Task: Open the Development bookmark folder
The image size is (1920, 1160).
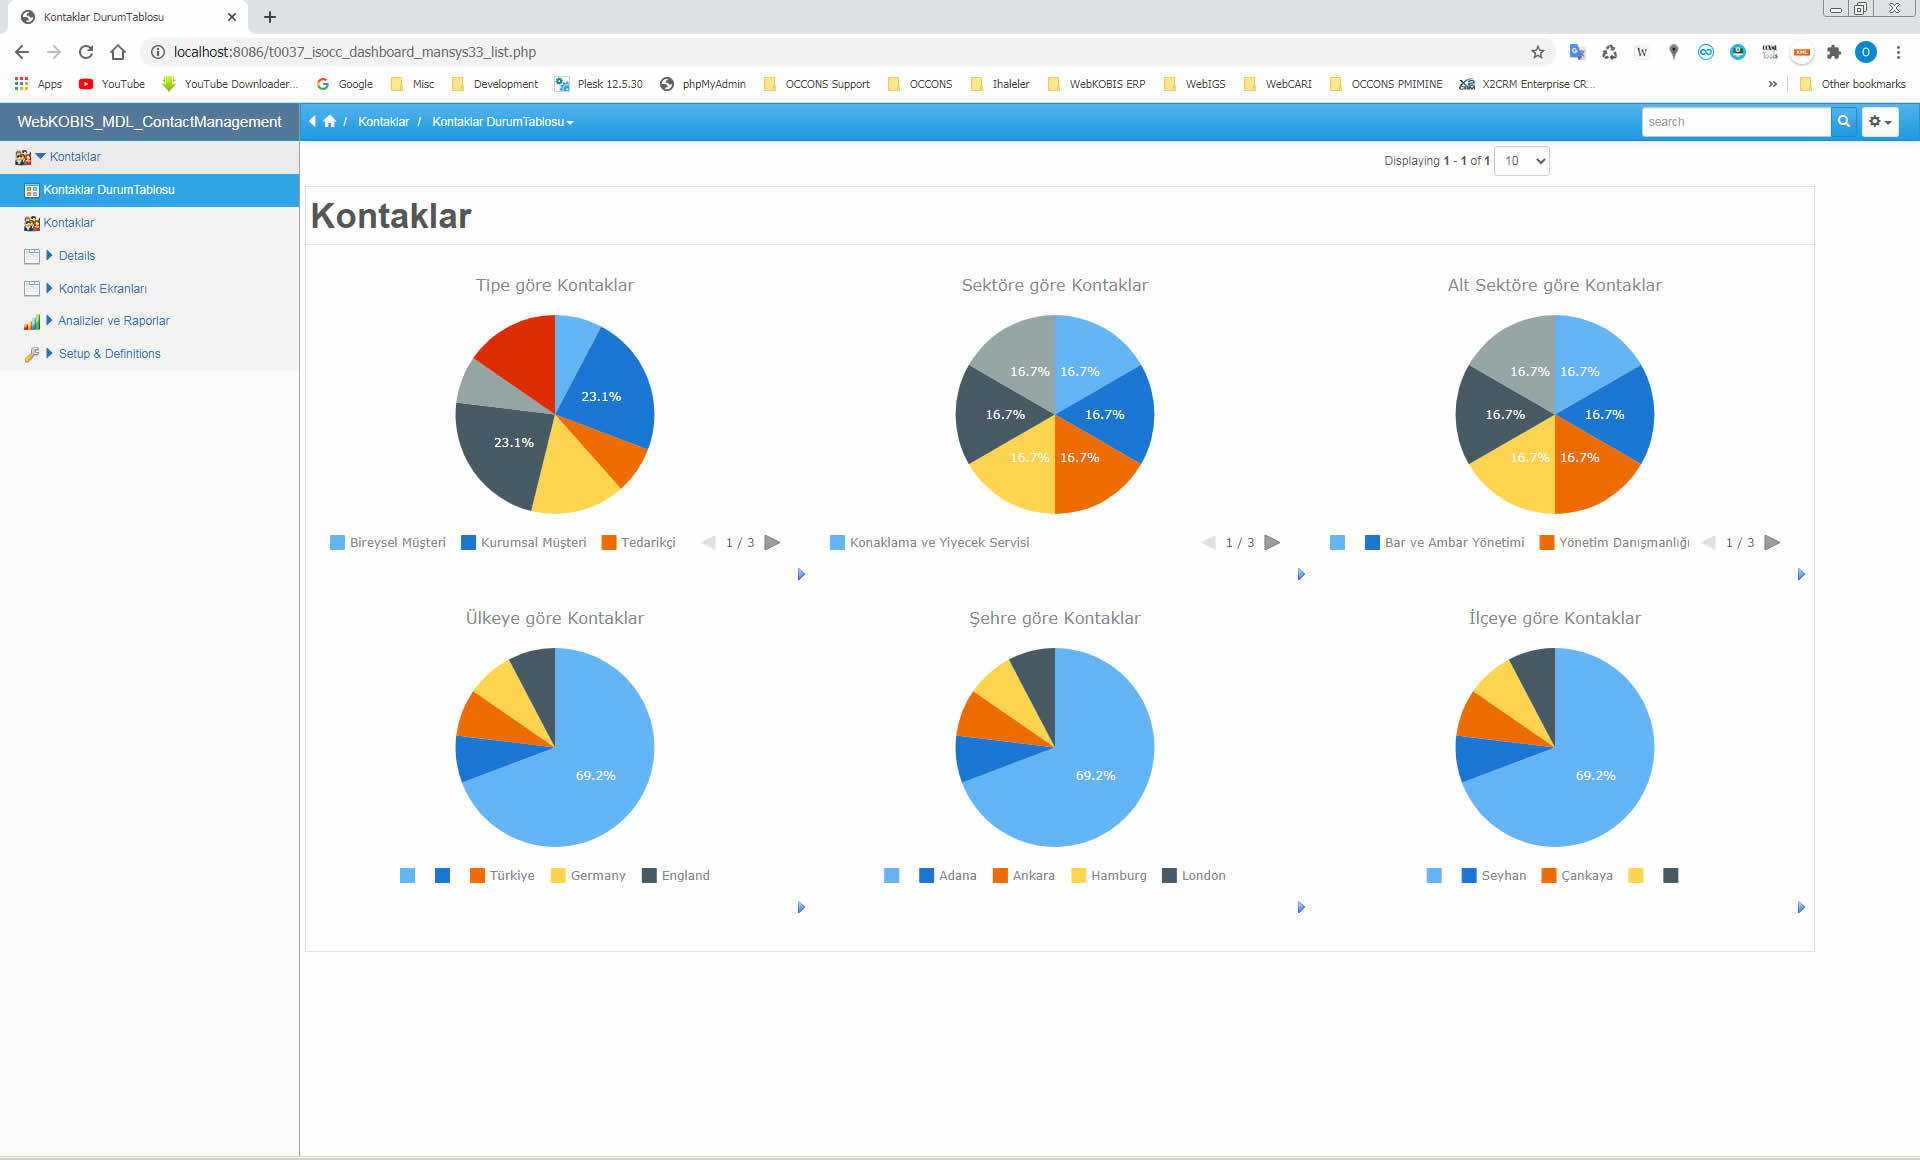Action: tap(495, 84)
